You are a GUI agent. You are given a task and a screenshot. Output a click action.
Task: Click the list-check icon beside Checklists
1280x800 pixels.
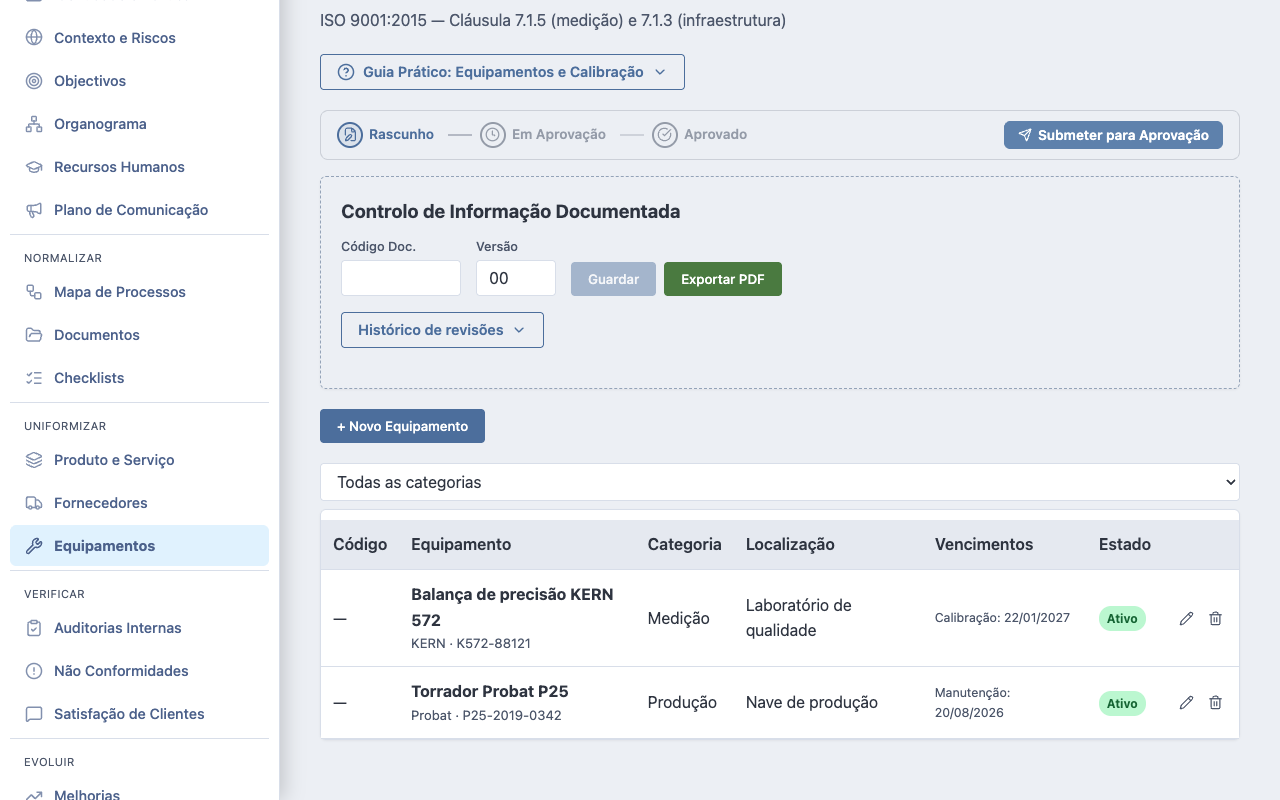pos(34,378)
